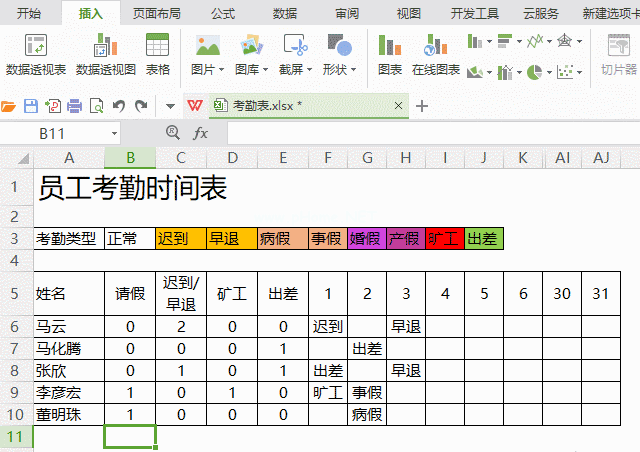The image size is (640, 452).
Task: Select column B header
Action: [130, 158]
